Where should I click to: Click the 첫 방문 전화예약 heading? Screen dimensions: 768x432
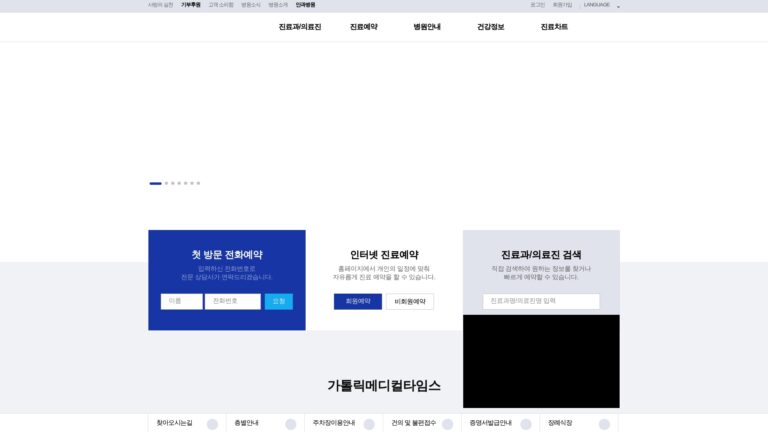pos(227,255)
